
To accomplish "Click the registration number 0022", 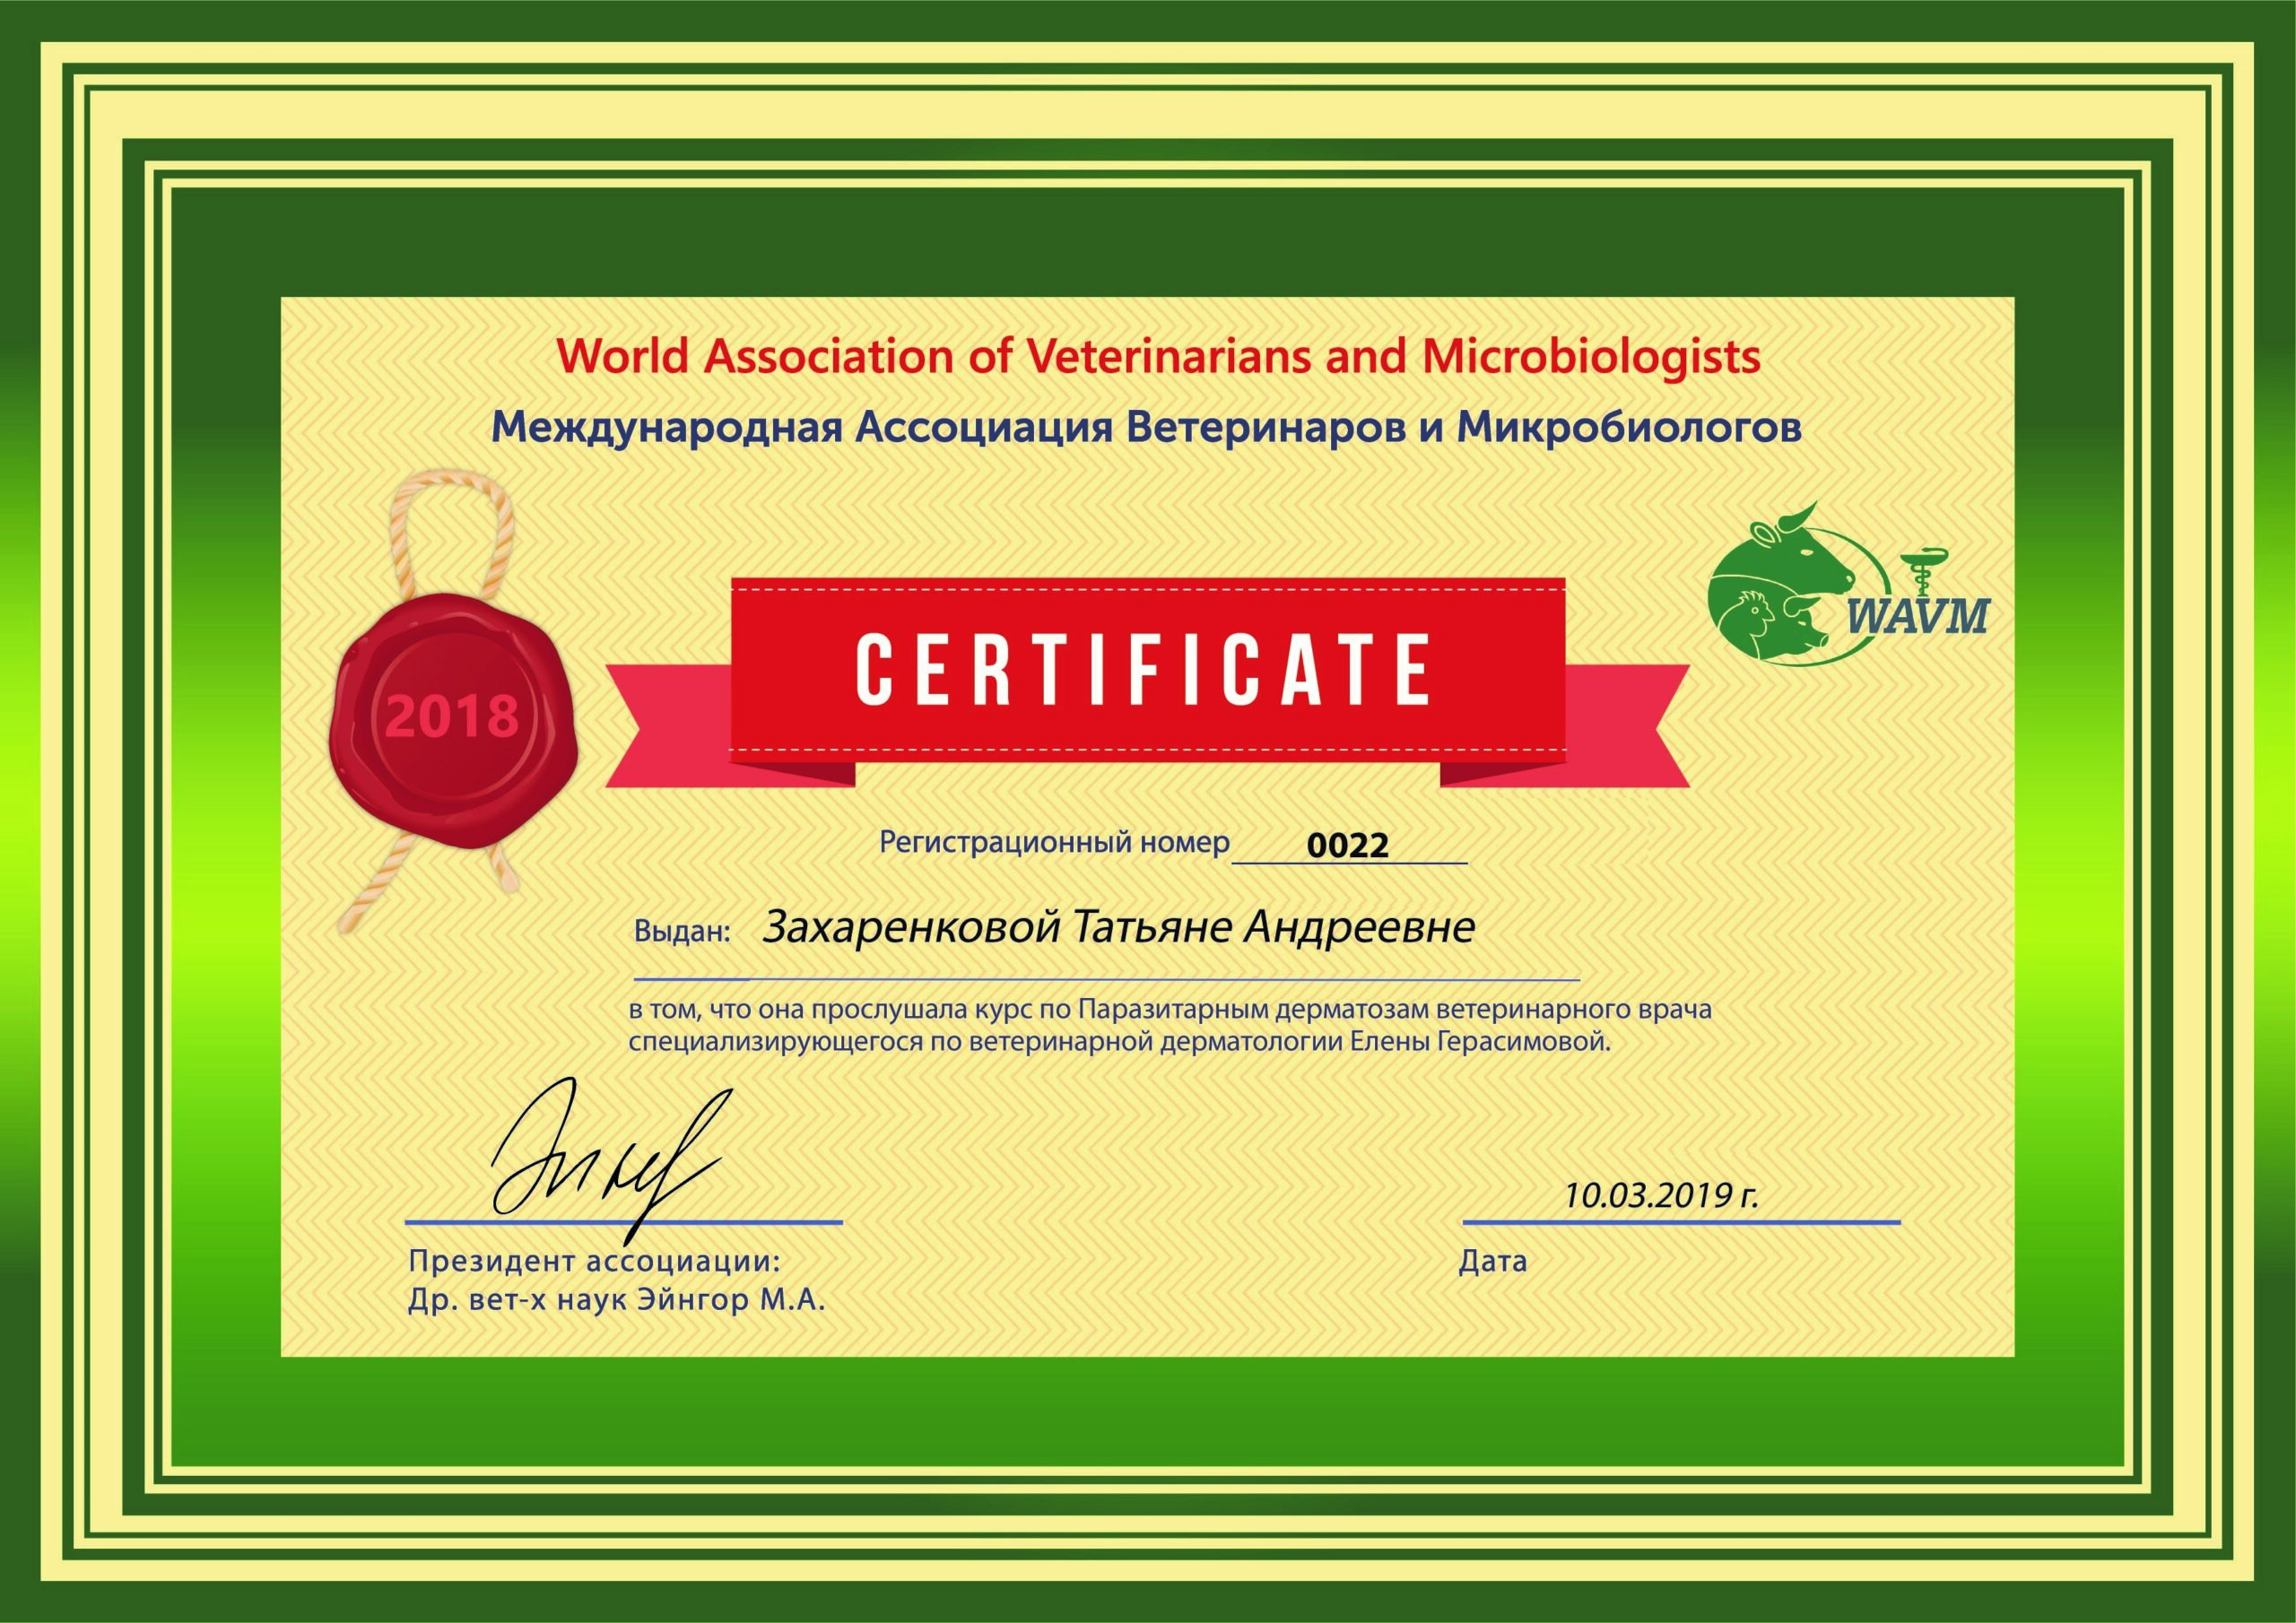I will [1349, 846].
